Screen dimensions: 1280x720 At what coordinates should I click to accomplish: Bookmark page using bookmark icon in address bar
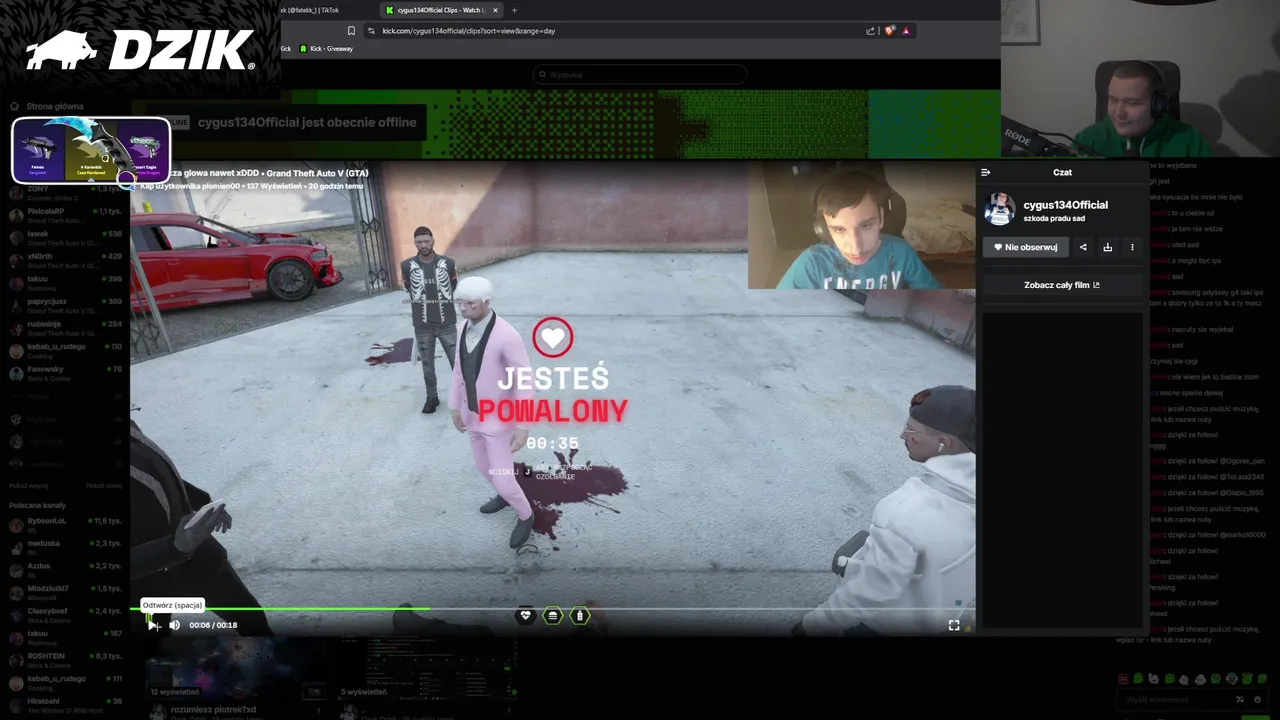[351, 31]
